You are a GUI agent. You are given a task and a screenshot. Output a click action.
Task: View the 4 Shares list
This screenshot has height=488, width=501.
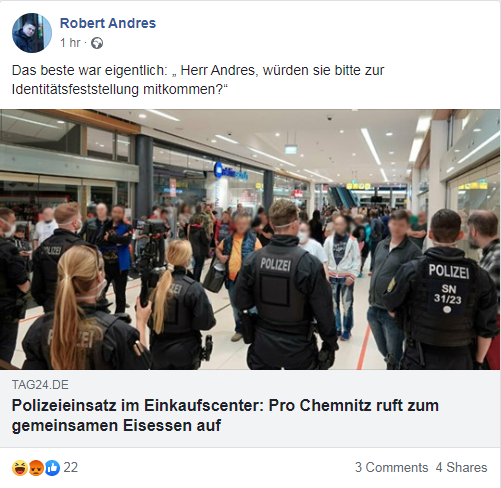click(461, 467)
